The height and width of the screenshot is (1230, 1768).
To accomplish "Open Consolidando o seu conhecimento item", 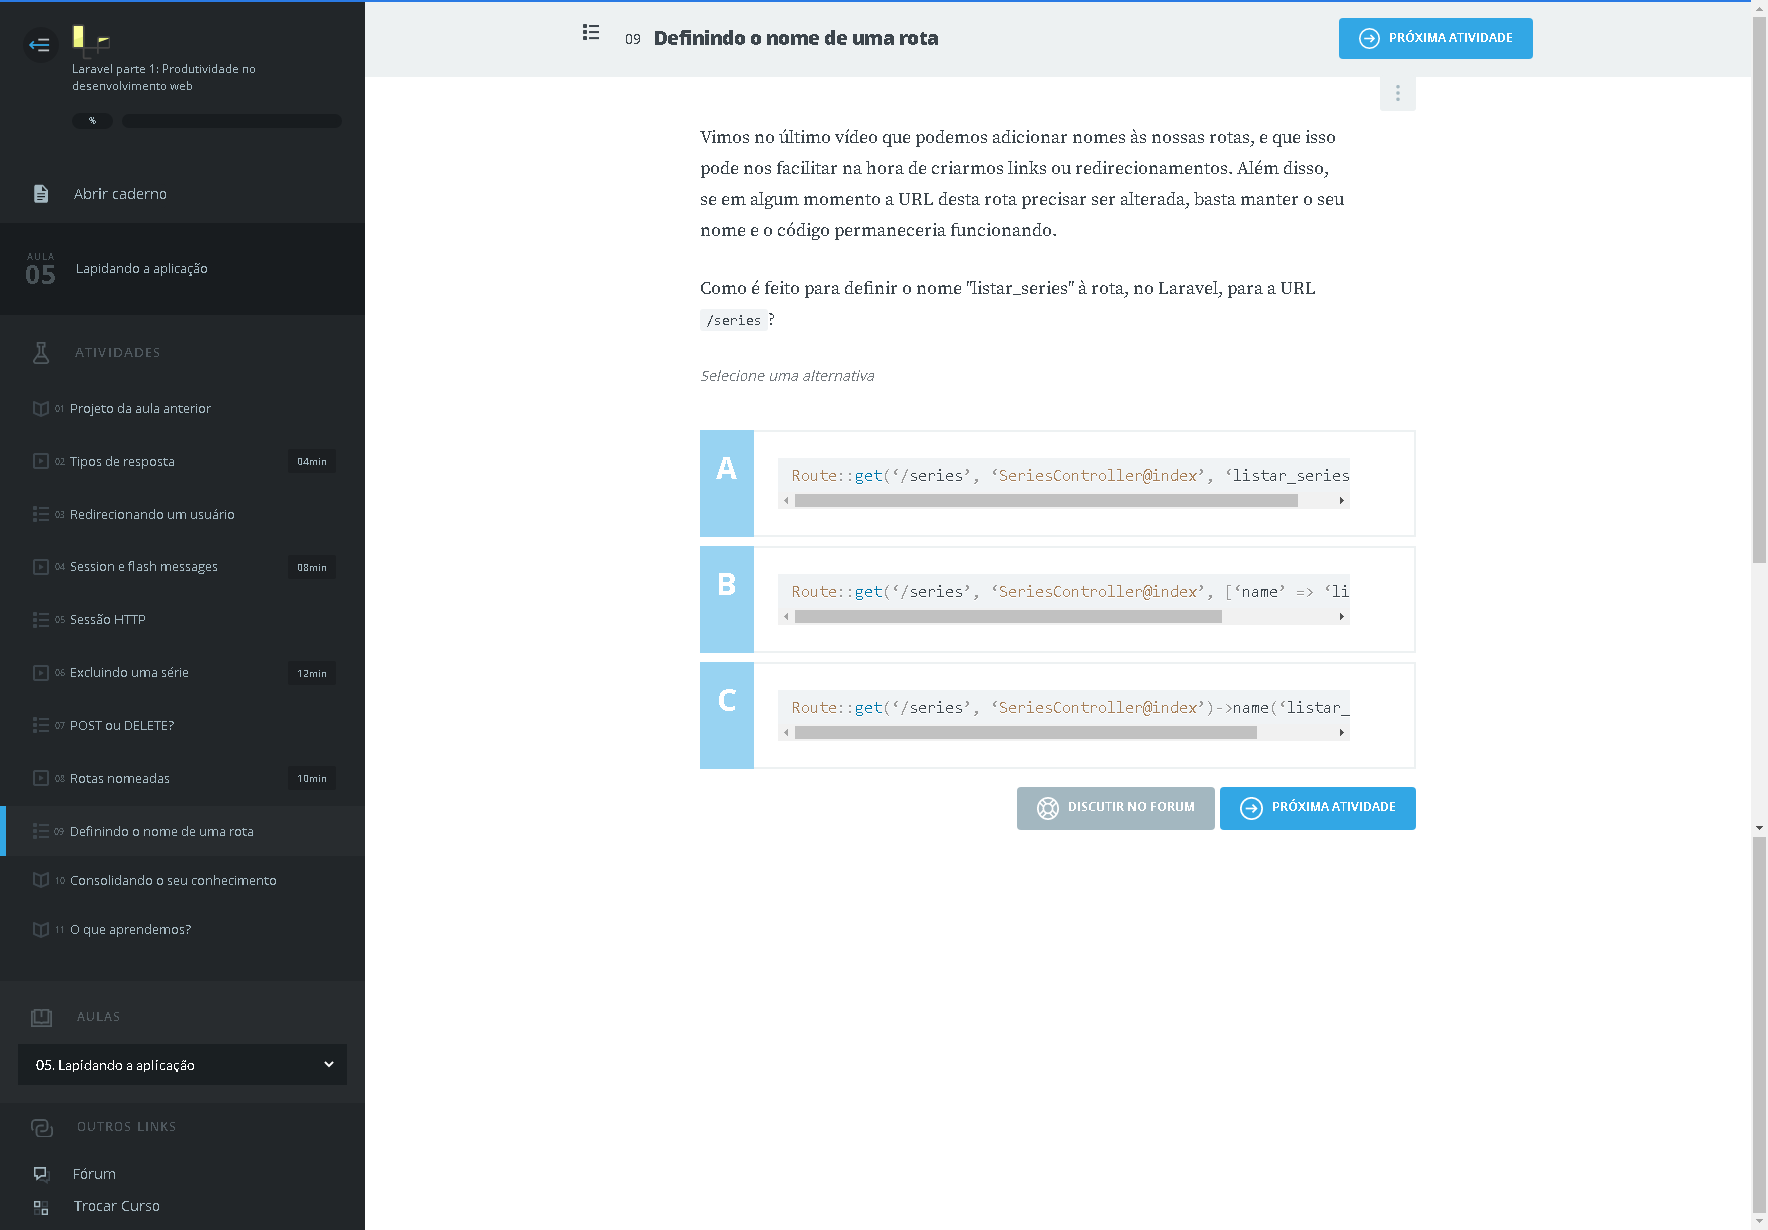I will click(x=173, y=881).
